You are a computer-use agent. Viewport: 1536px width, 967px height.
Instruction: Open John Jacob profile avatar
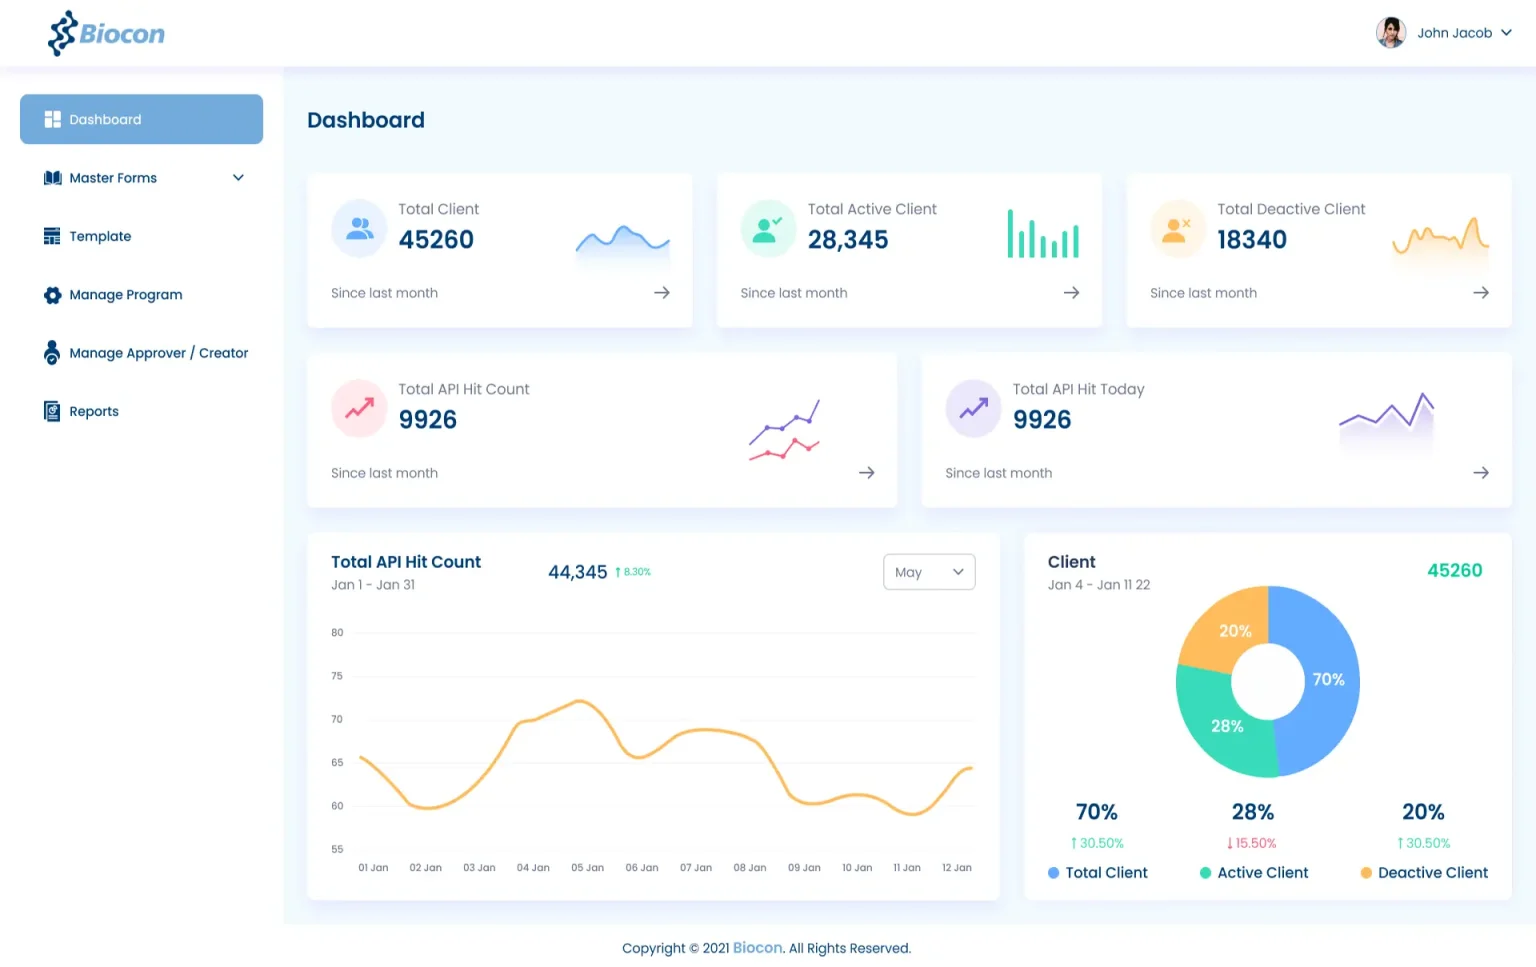[1390, 33]
